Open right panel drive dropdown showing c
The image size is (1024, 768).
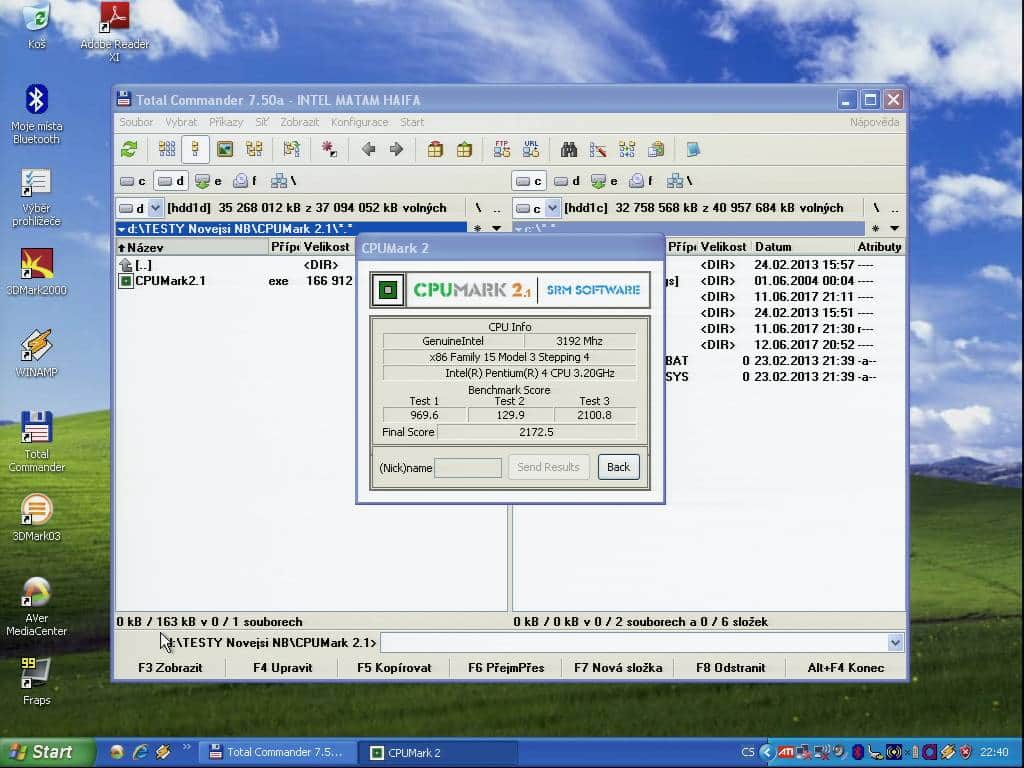(x=537, y=208)
